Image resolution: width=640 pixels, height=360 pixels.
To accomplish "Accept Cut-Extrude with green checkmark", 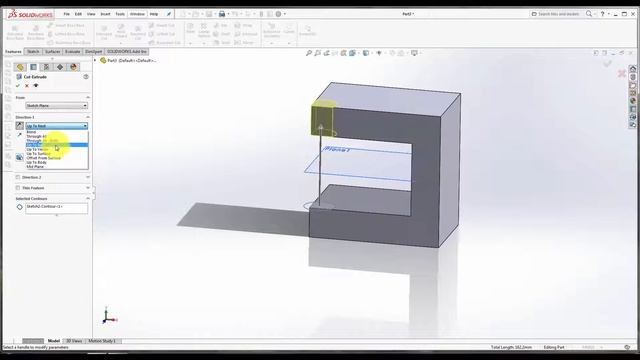I will point(18,86).
